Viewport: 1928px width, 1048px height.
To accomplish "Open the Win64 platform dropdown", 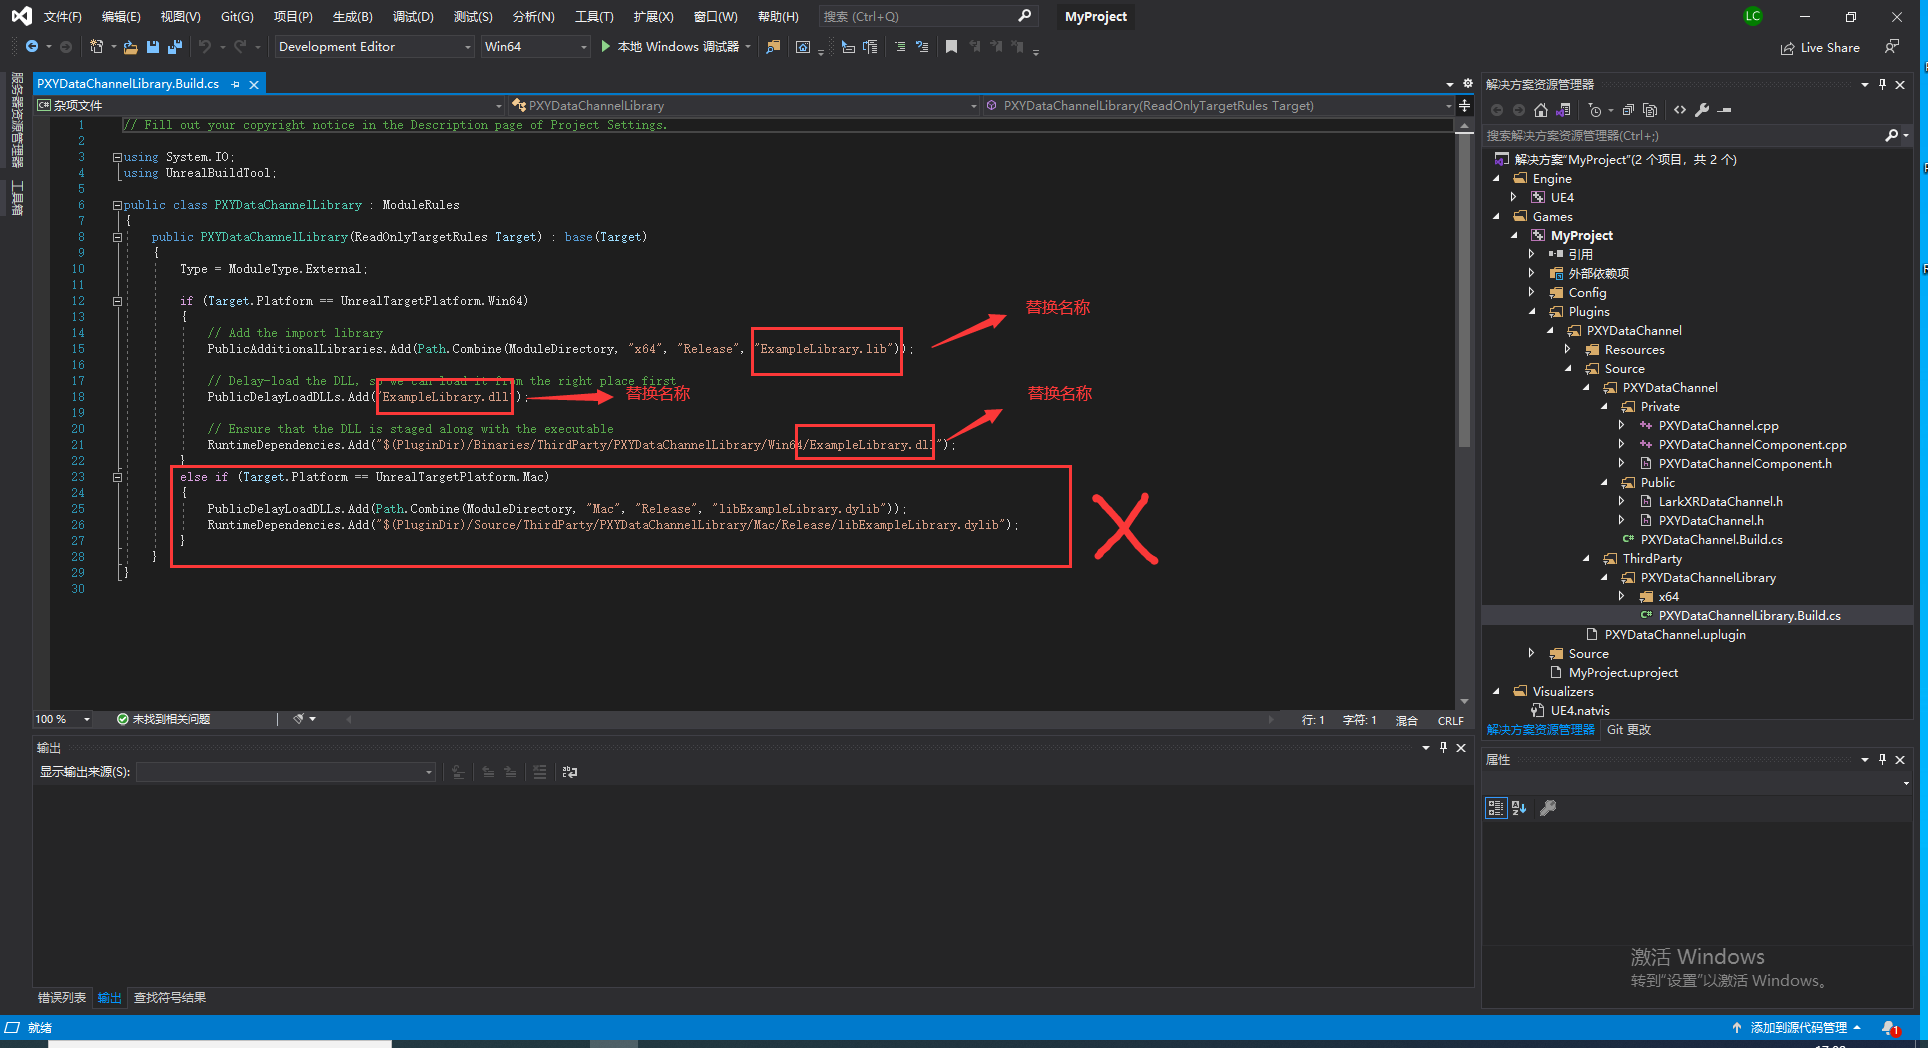I will click(x=535, y=47).
